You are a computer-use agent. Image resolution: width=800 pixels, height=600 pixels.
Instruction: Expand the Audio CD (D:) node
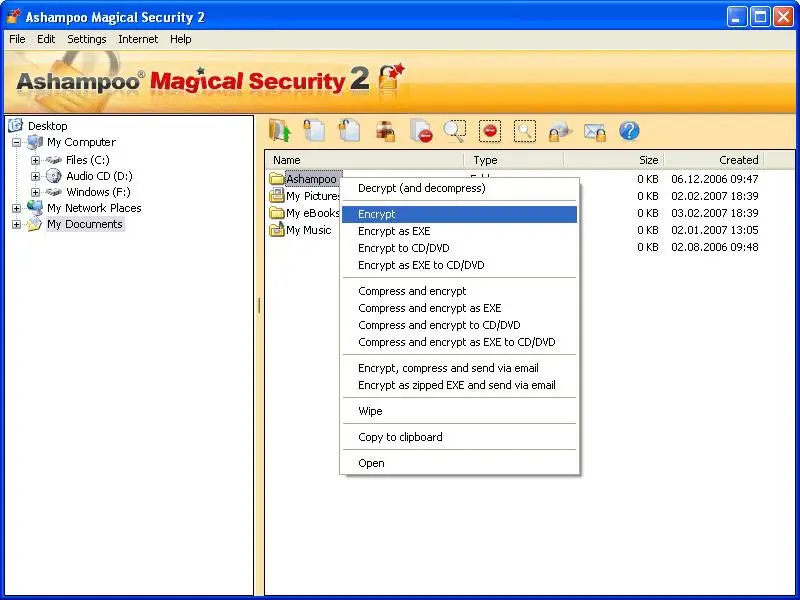[x=35, y=177]
